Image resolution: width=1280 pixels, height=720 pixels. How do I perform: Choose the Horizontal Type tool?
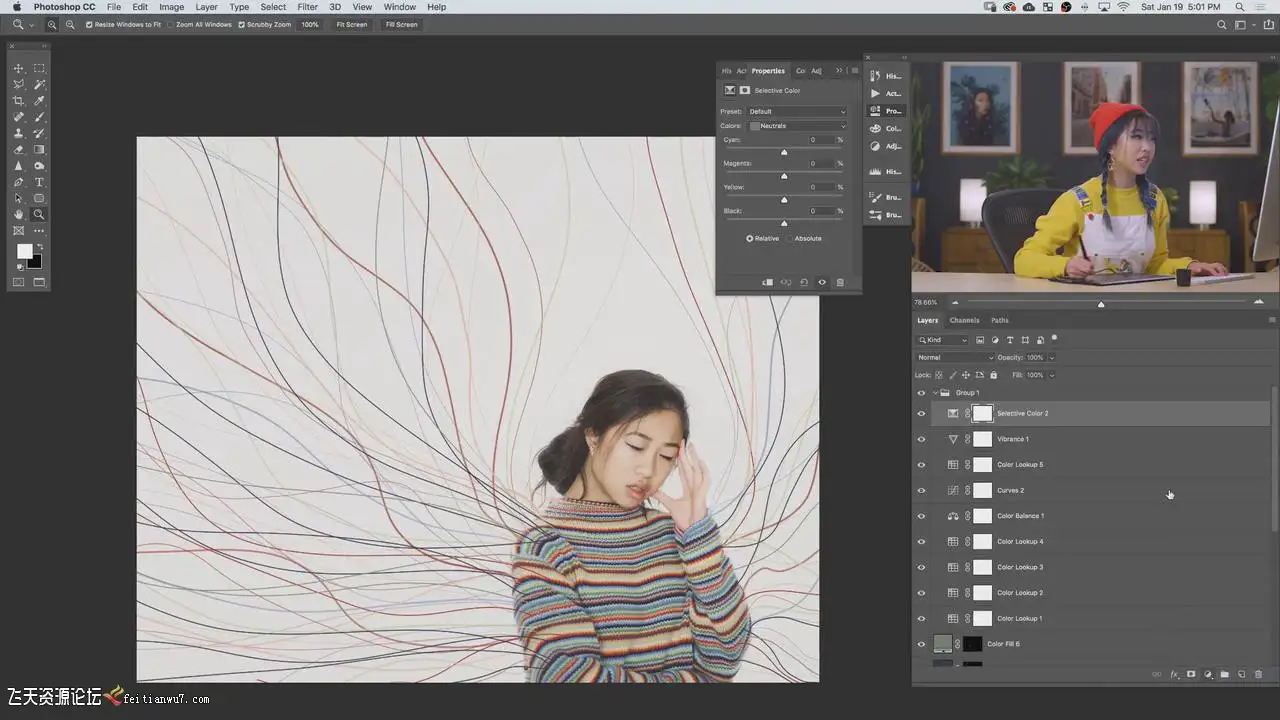click(39, 182)
